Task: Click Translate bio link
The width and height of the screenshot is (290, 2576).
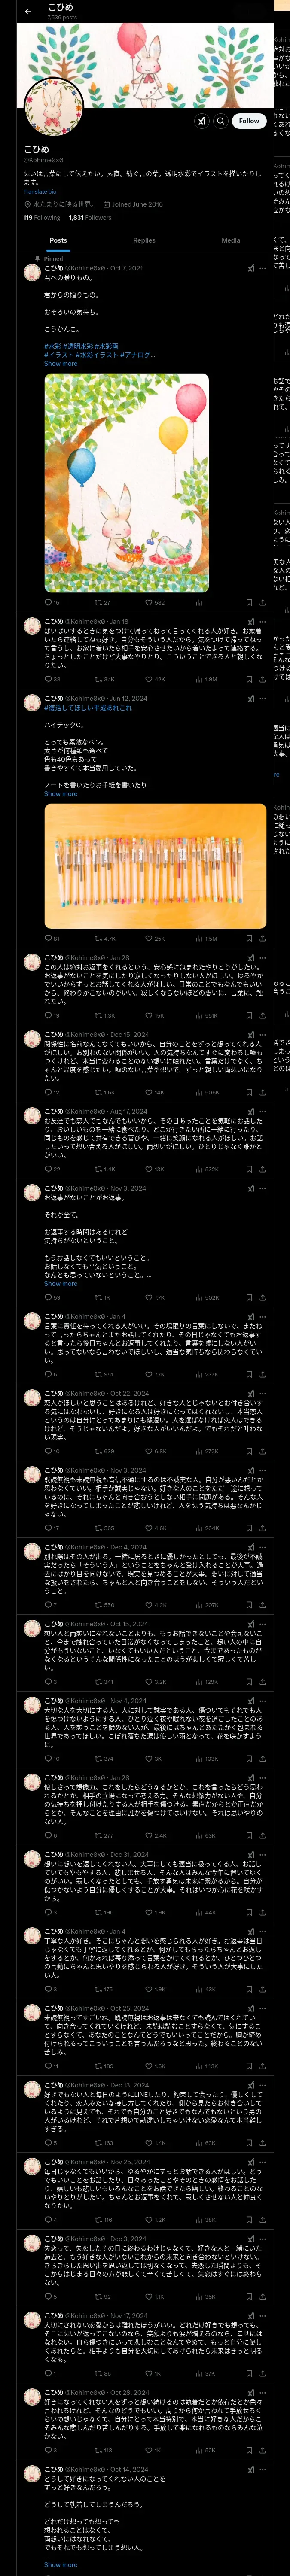Action: point(40,191)
